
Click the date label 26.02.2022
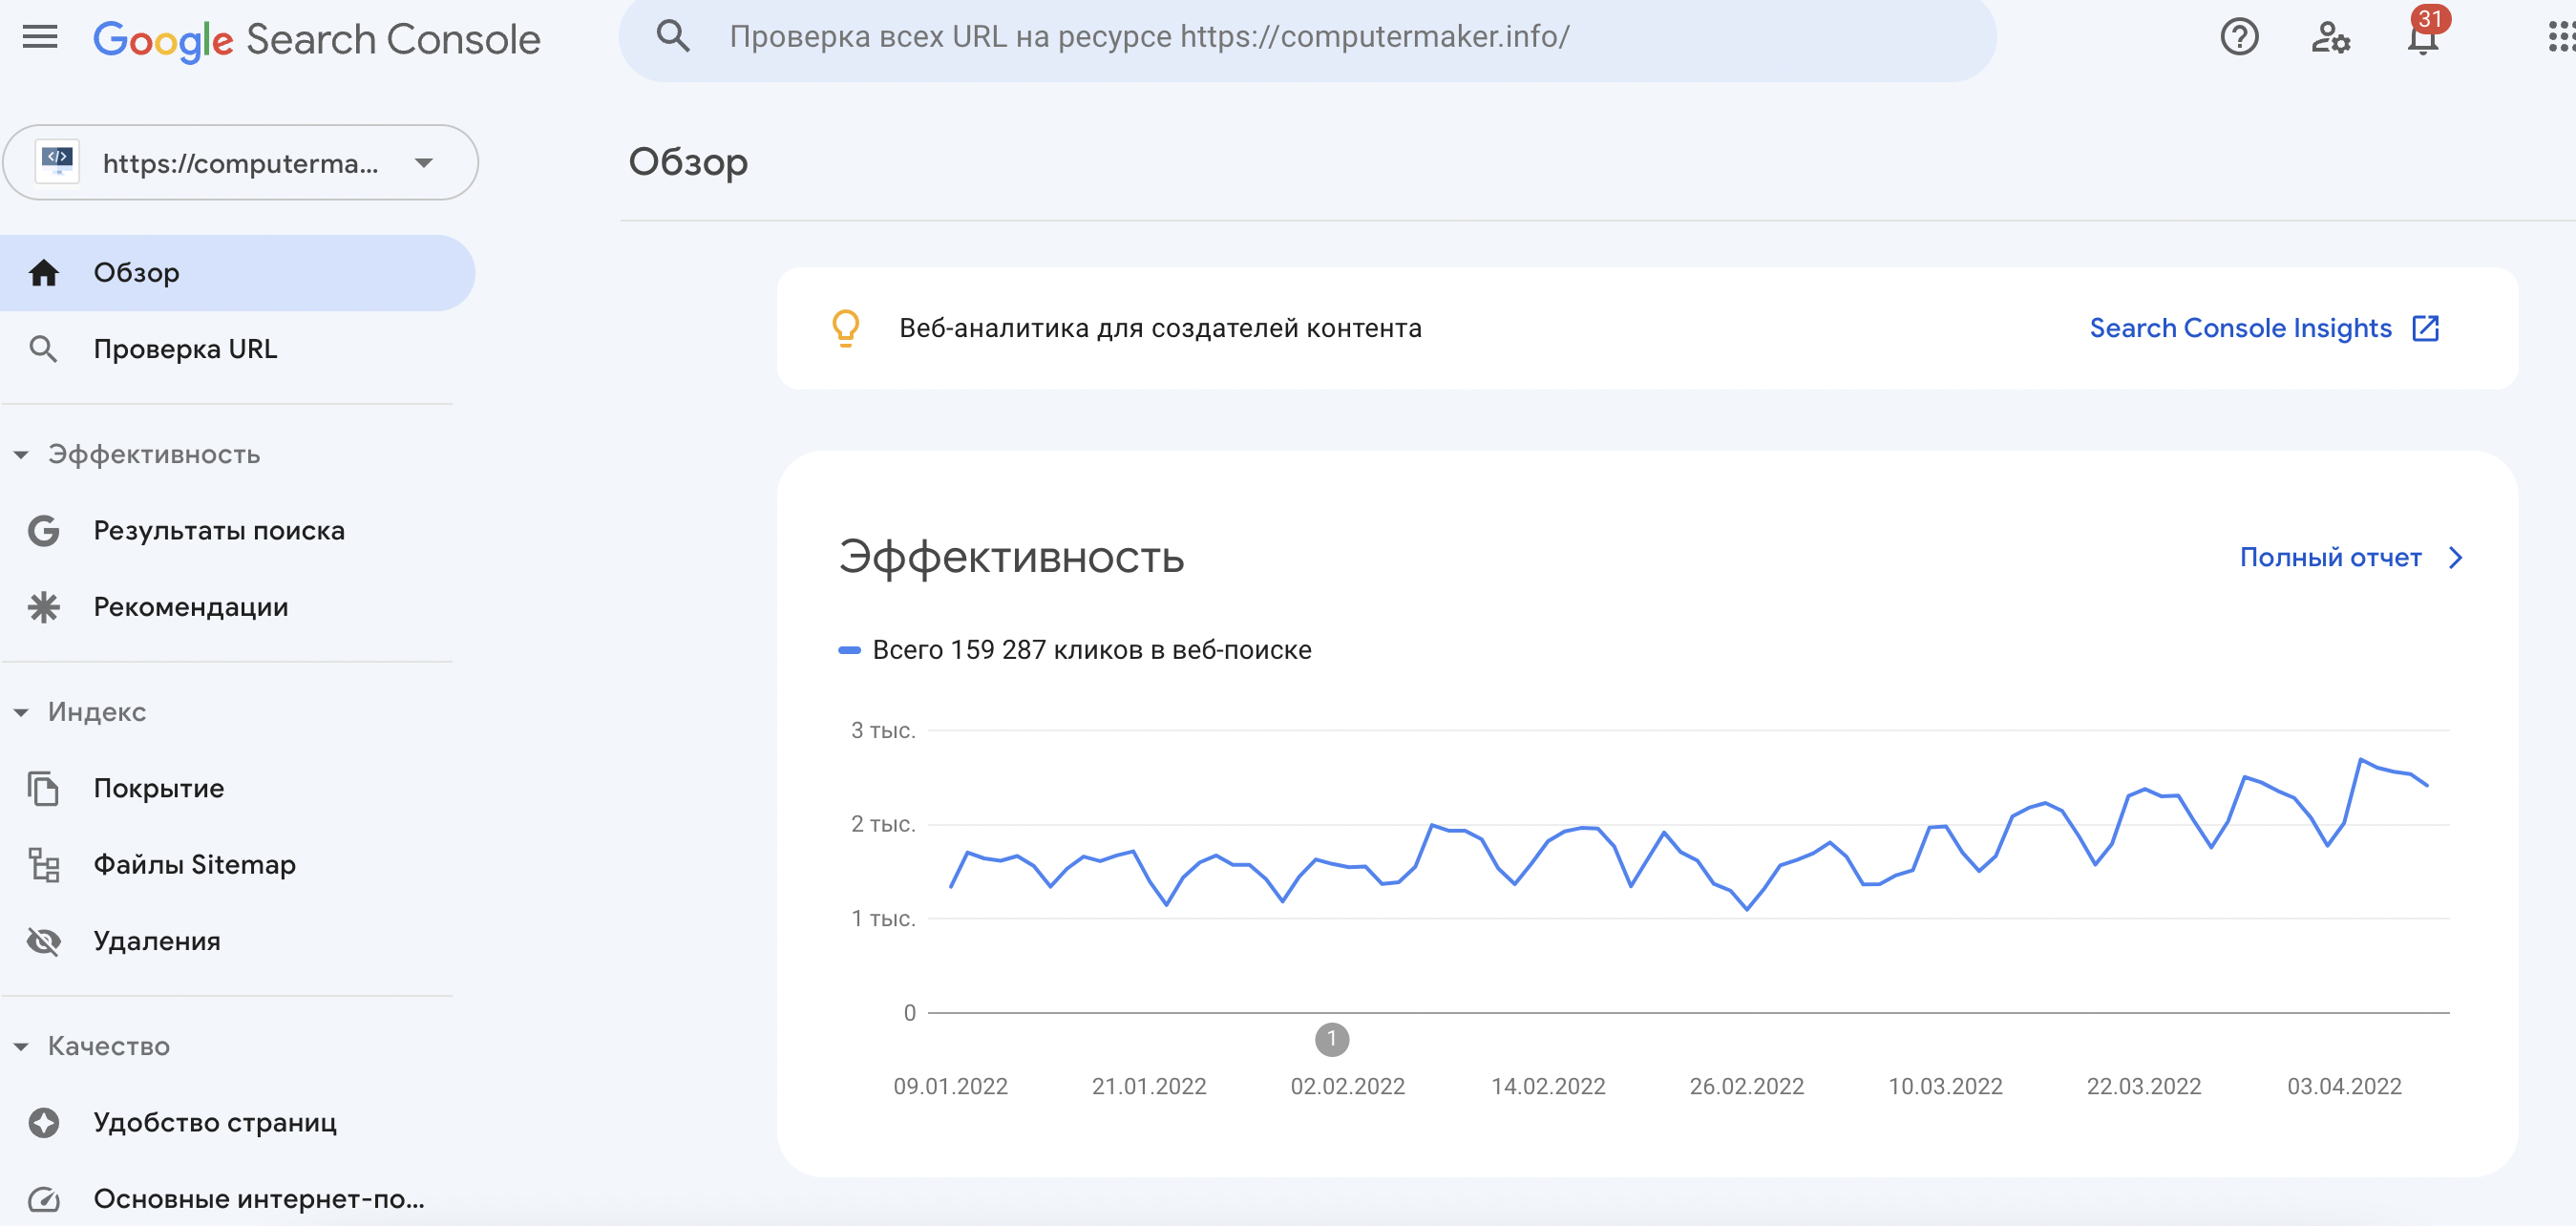(1746, 1086)
